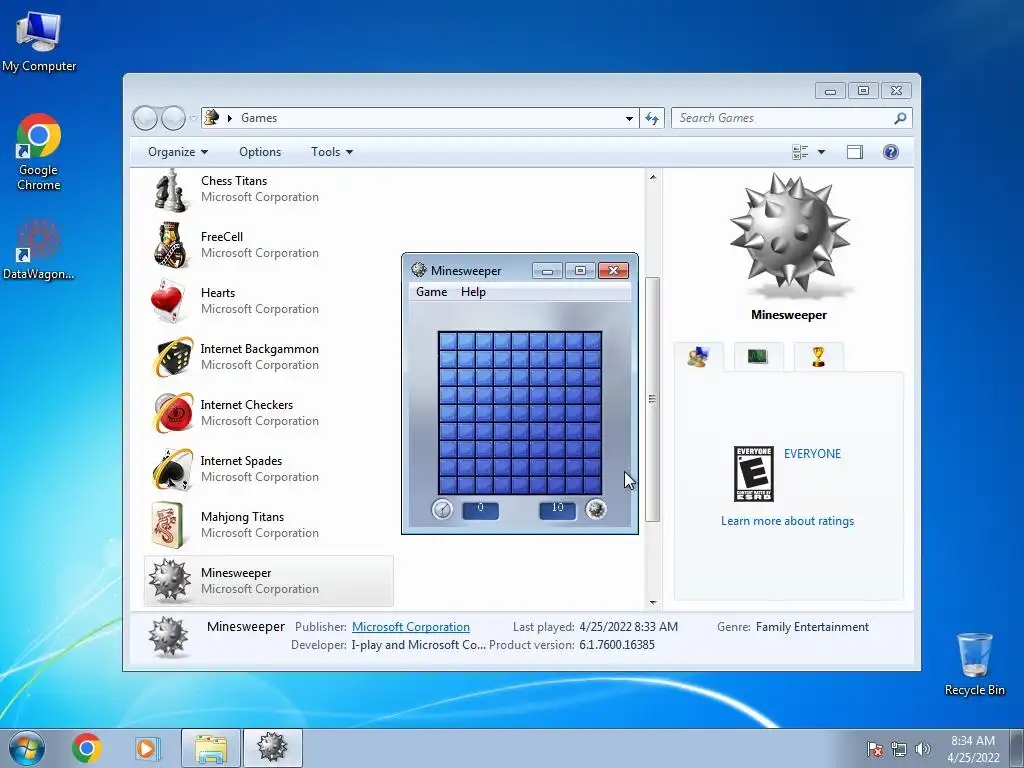Expand the view options dropdown arrow

tap(822, 152)
